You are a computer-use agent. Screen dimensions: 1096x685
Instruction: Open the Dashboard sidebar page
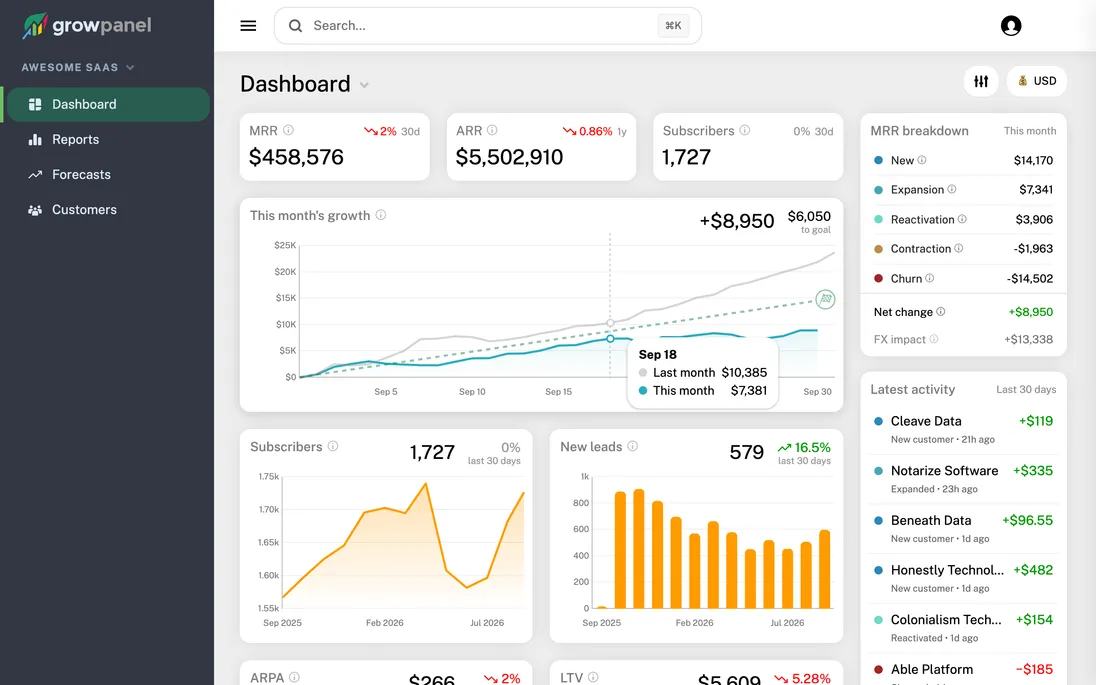point(108,104)
